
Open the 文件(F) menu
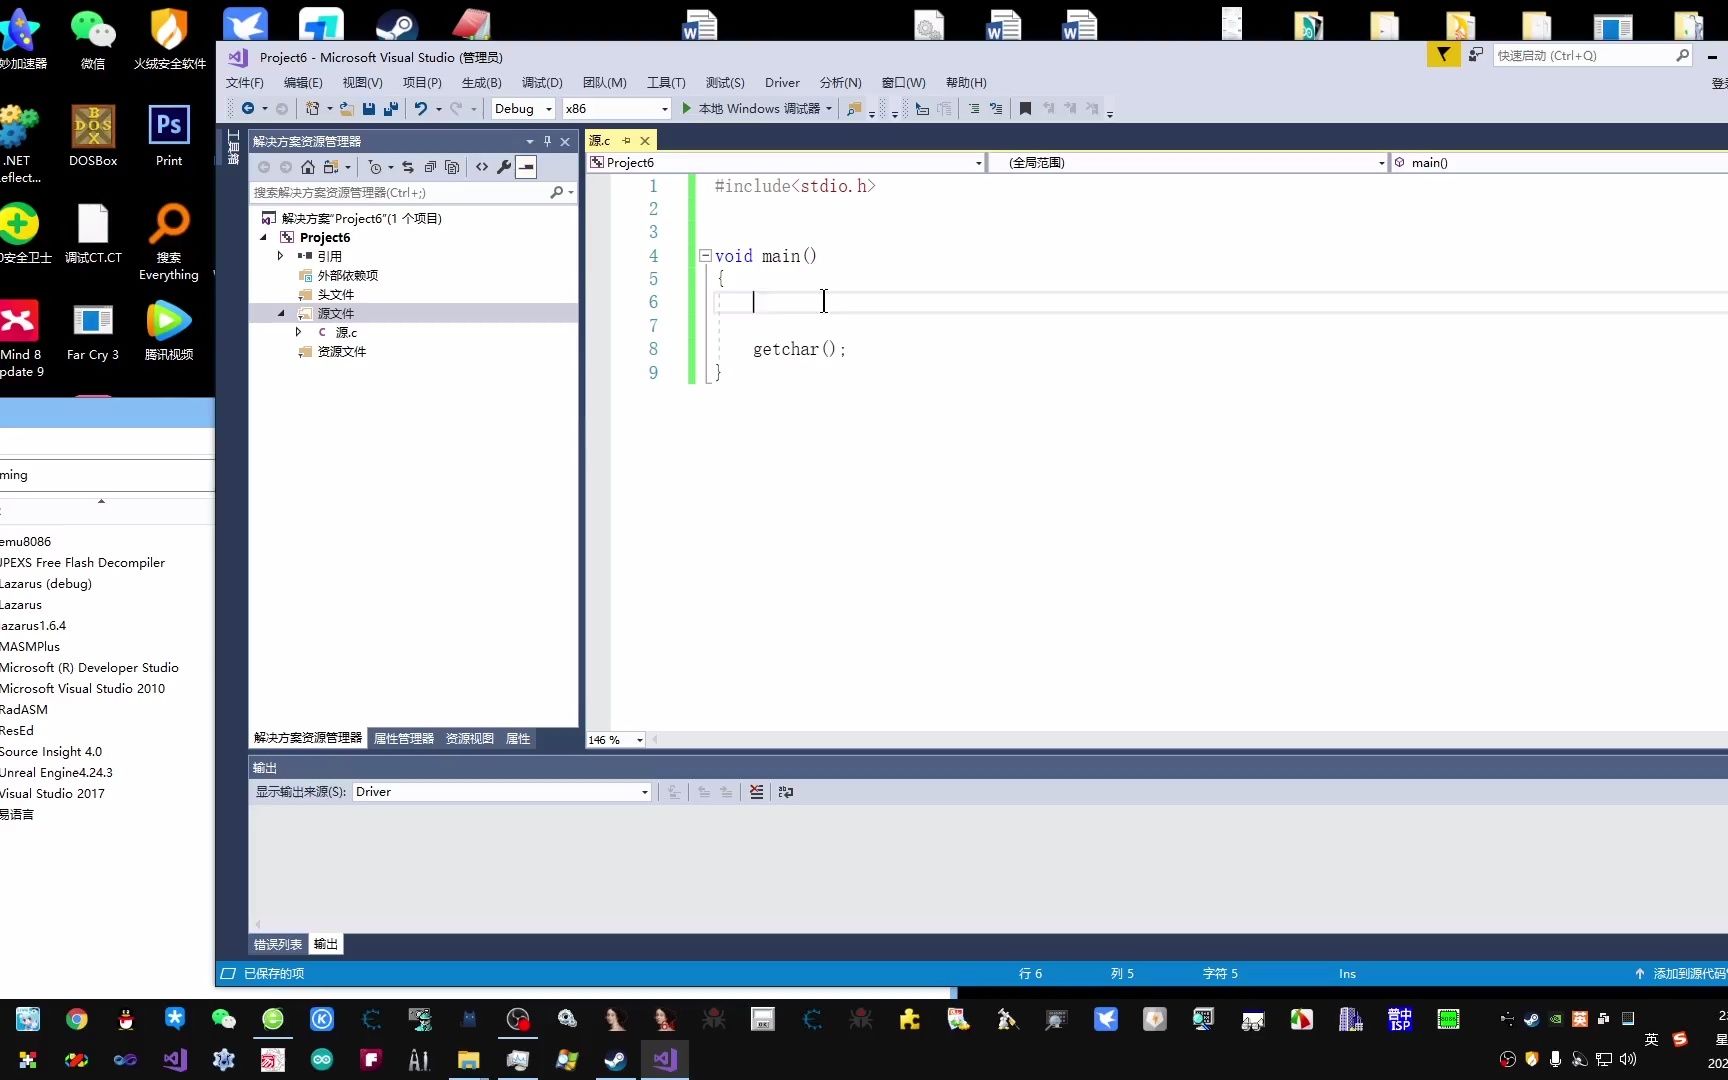point(245,83)
